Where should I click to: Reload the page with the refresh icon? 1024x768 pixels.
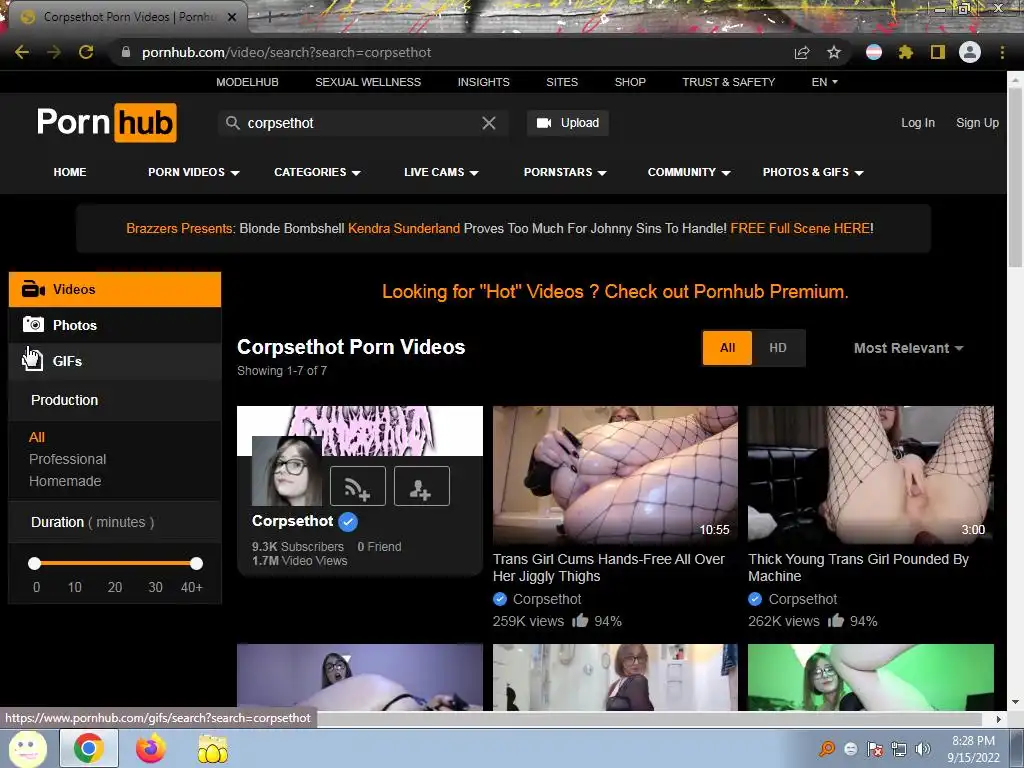[86, 52]
